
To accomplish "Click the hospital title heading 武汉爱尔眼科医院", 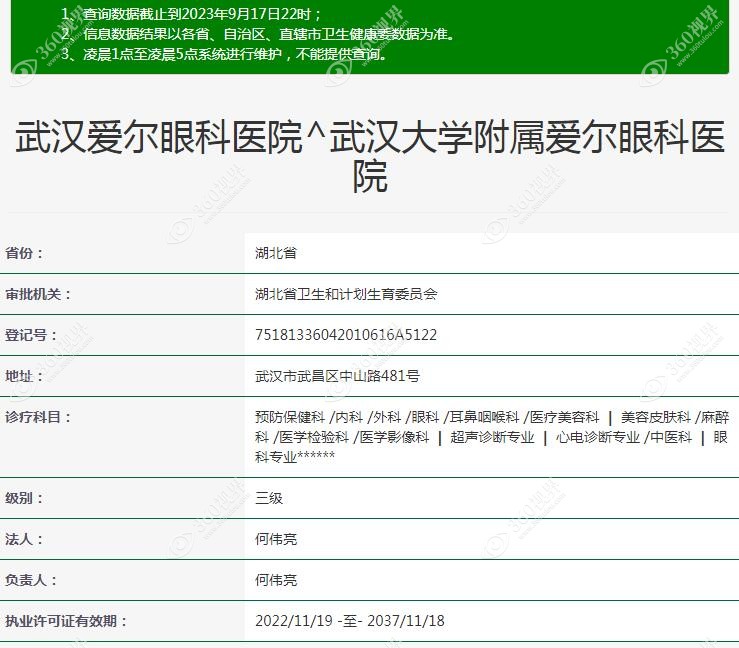I will click(370, 156).
